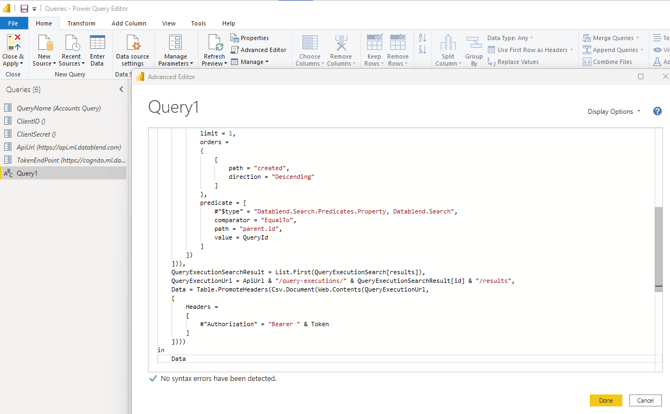Click the "Authorization" header line in code
670x414 pixels.
264,324
